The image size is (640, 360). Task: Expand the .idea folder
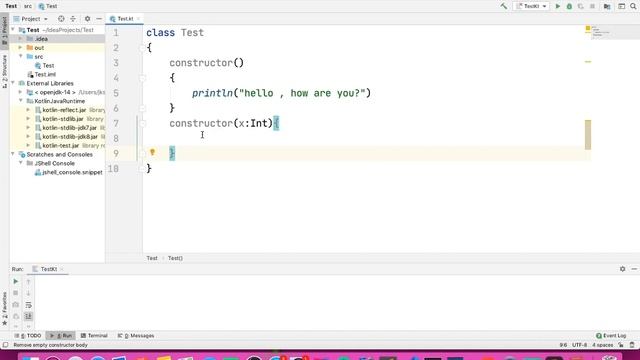20,39
